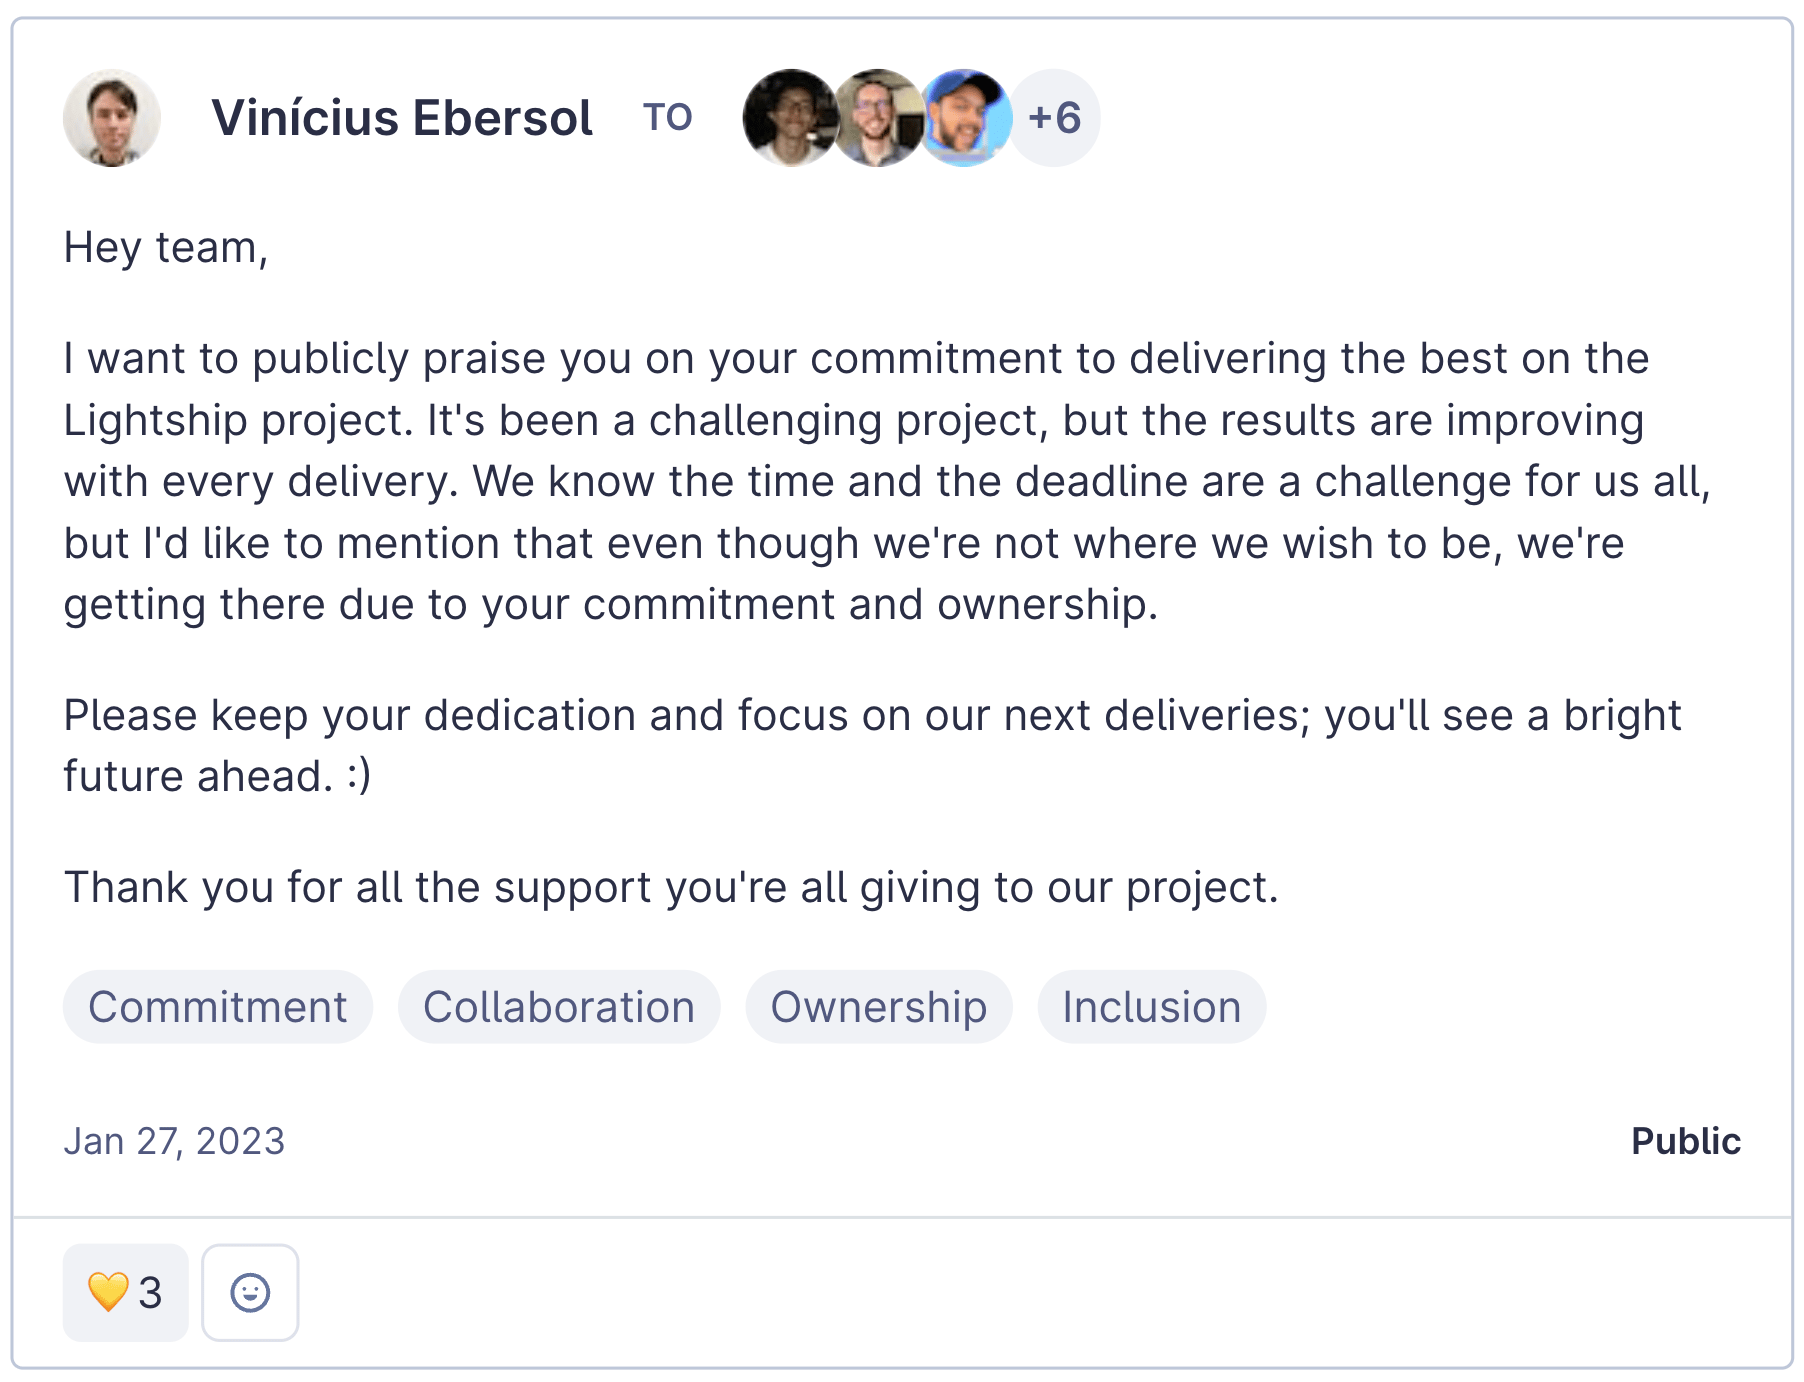Screen dimensions: 1804x1382
Task: Select the Collaboration value tag
Action: tap(559, 1007)
